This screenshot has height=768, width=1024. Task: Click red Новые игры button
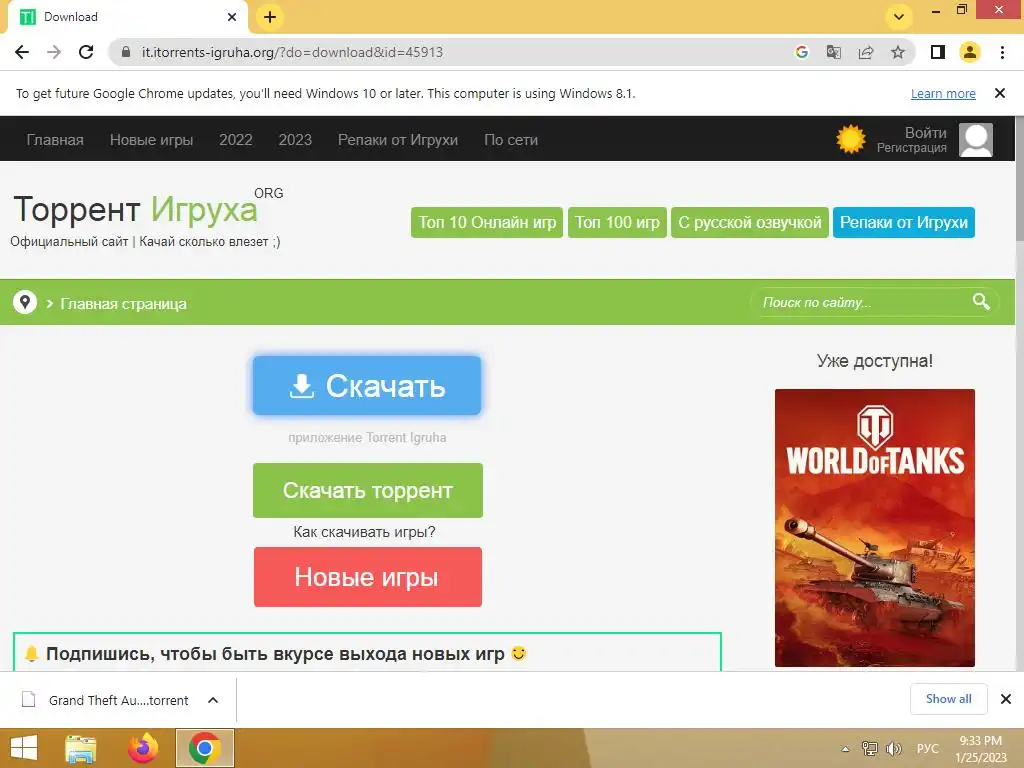pos(368,577)
